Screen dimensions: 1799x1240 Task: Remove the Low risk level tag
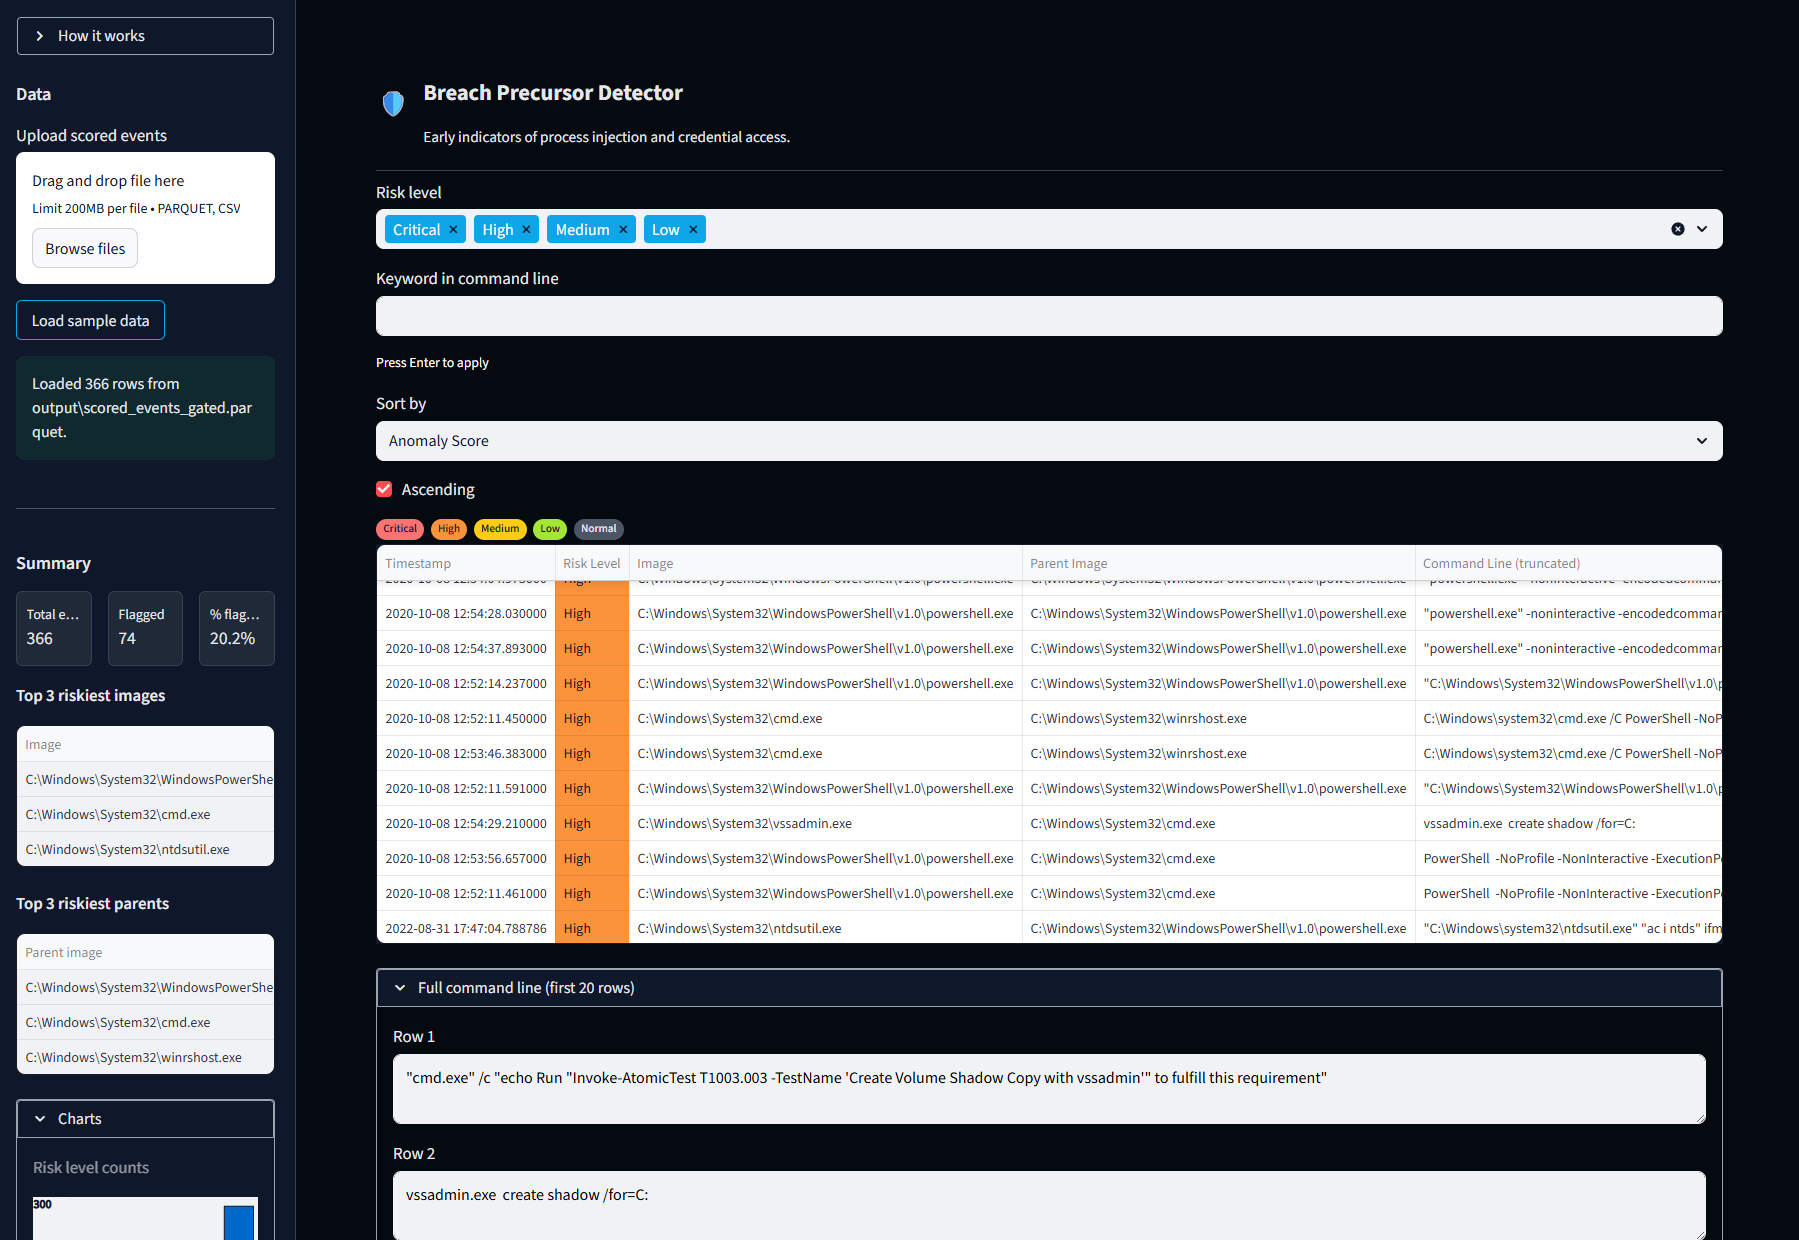pyautogui.click(x=693, y=230)
